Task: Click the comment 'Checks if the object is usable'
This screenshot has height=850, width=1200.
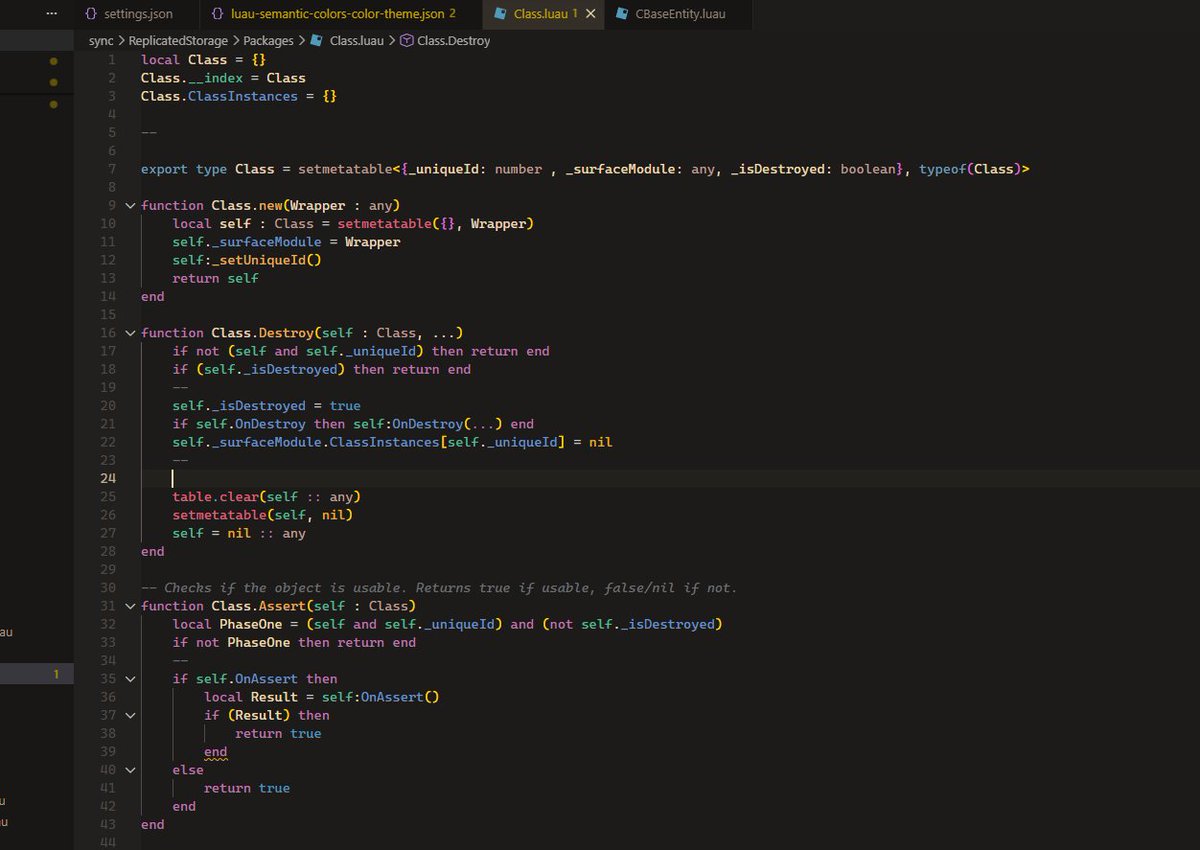Action: click(x=286, y=588)
